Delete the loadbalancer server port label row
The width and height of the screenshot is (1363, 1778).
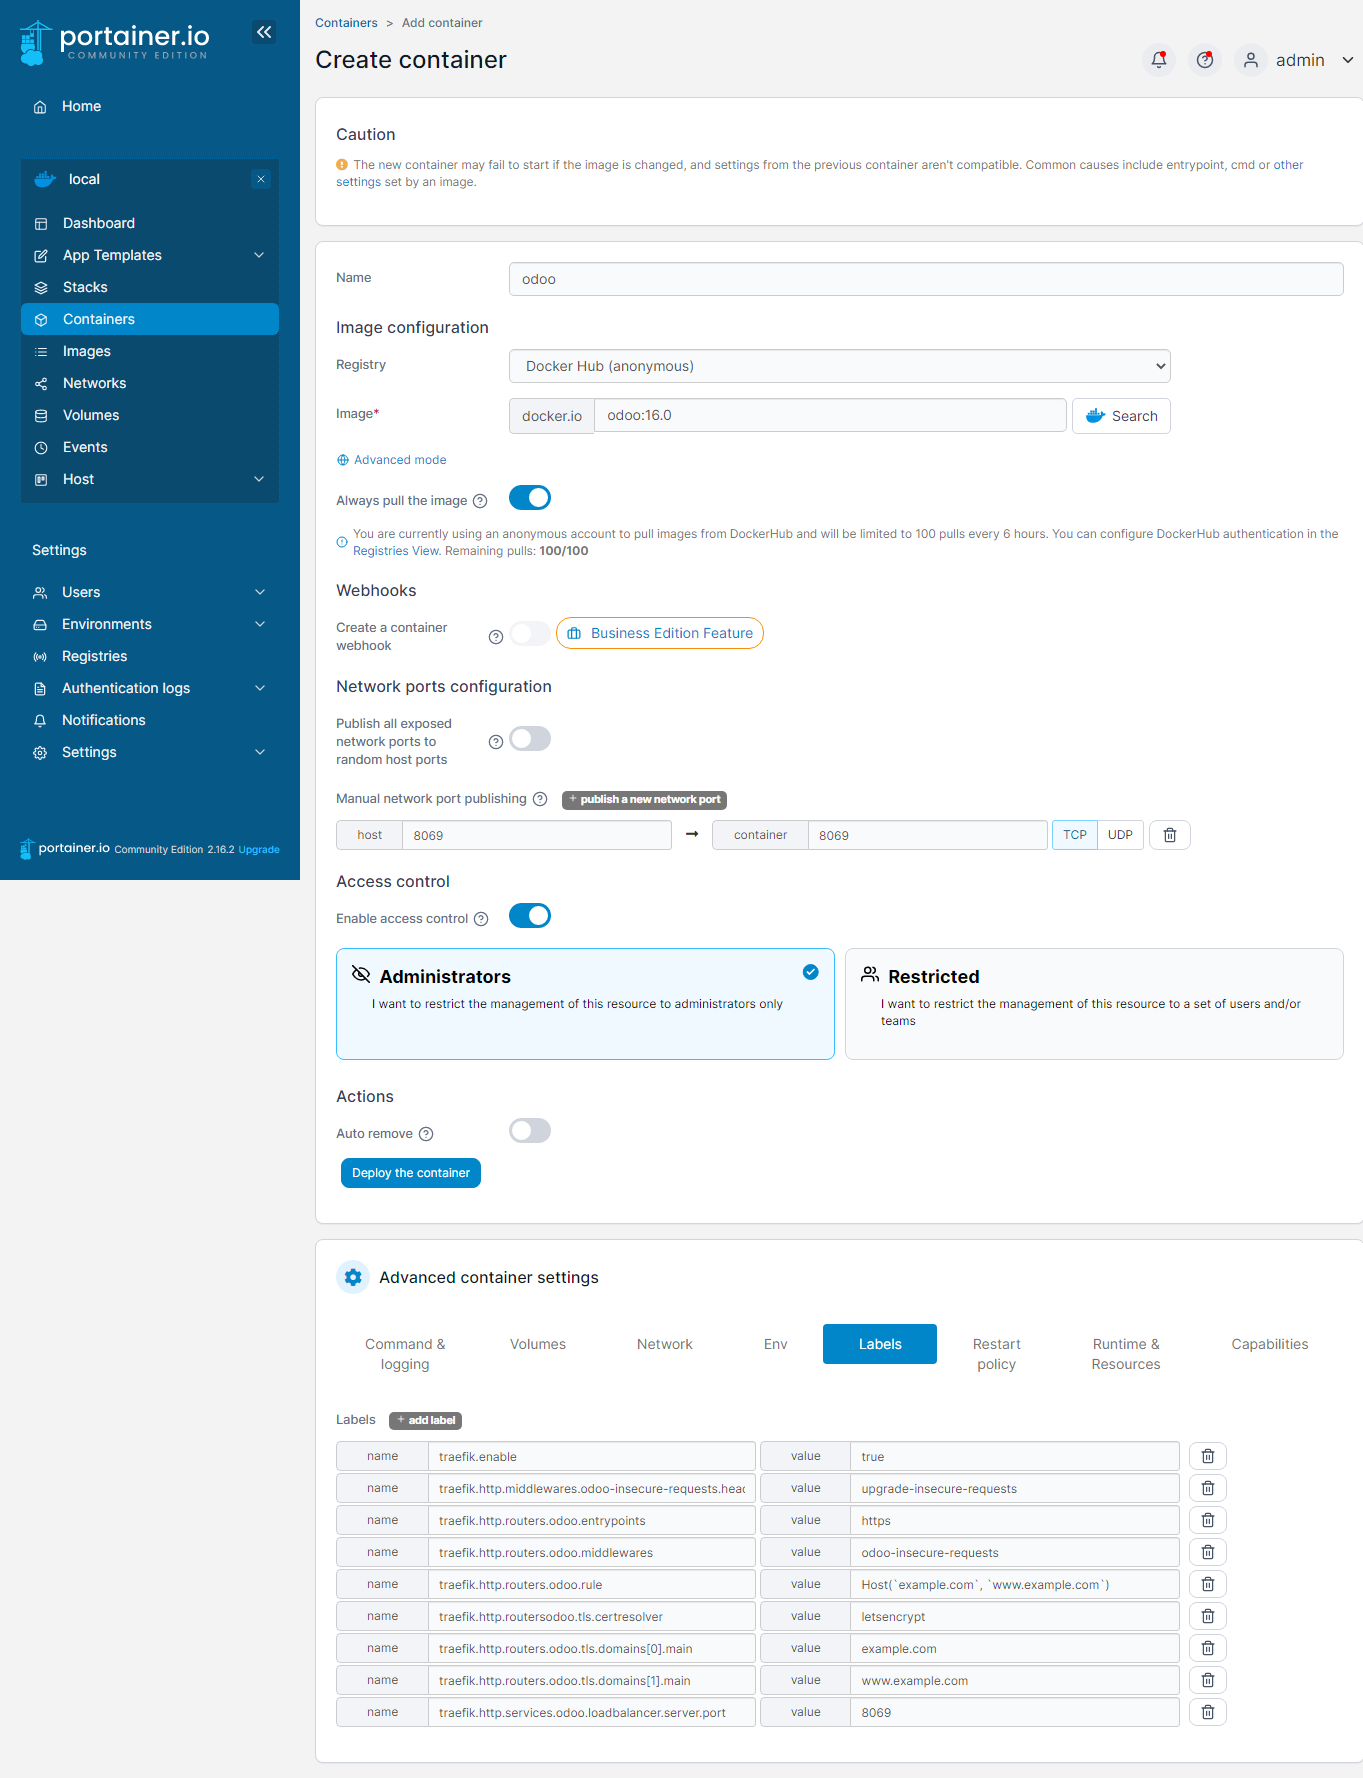(1208, 1712)
